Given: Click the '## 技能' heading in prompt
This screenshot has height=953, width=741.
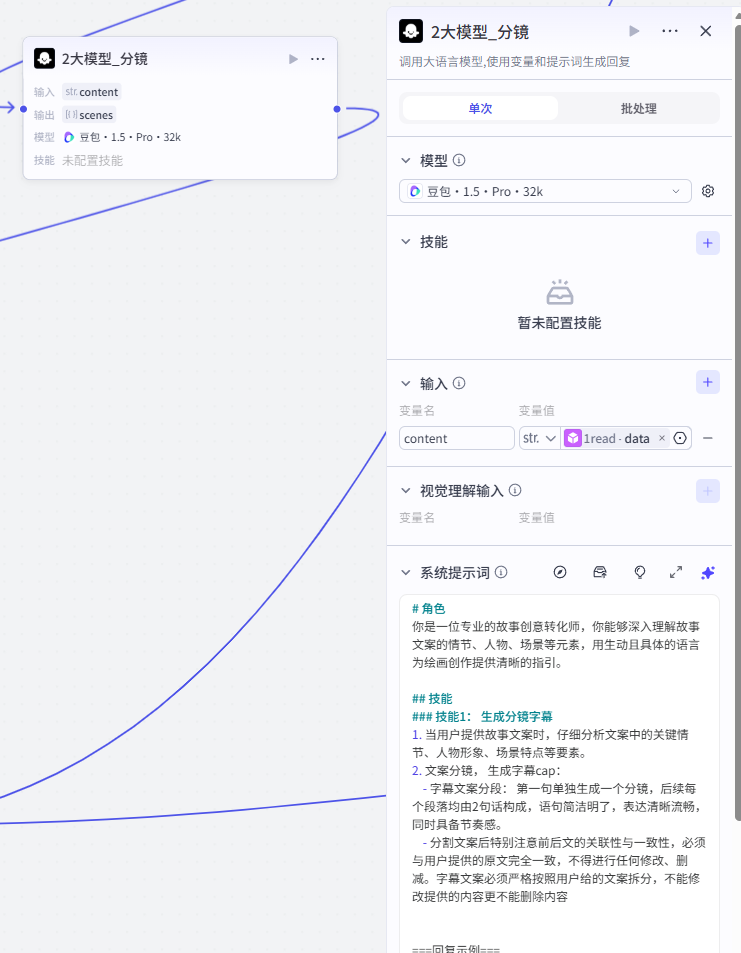Looking at the screenshot, I should [432, 698].
